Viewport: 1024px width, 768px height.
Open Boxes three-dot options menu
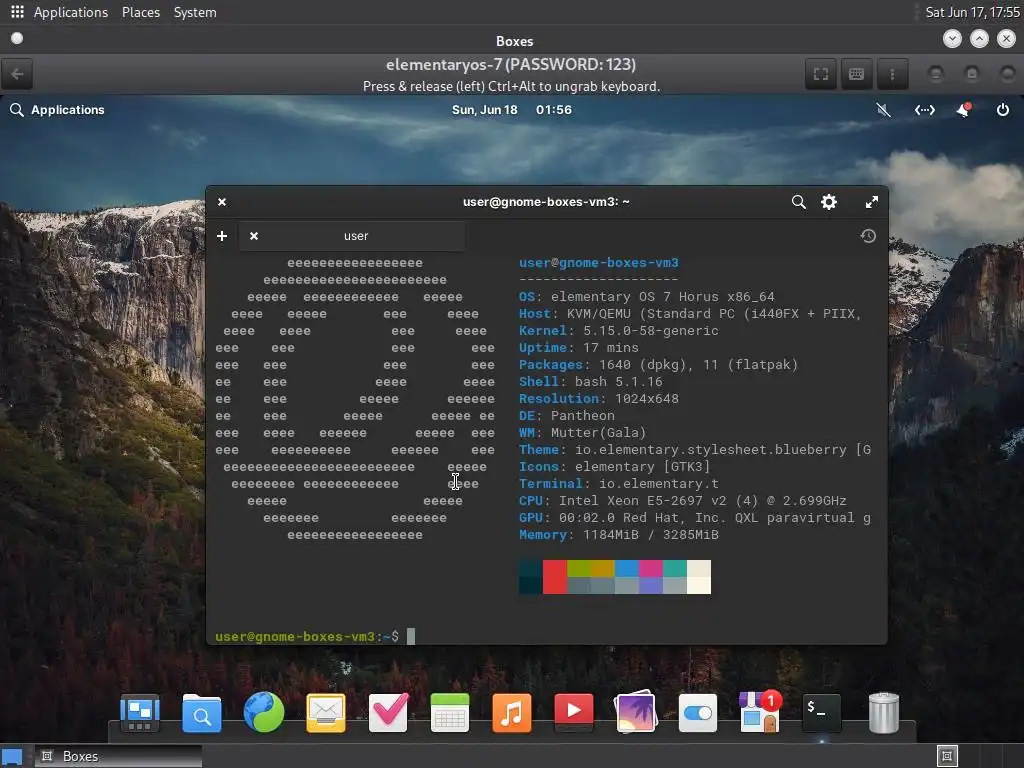[892, 74]
